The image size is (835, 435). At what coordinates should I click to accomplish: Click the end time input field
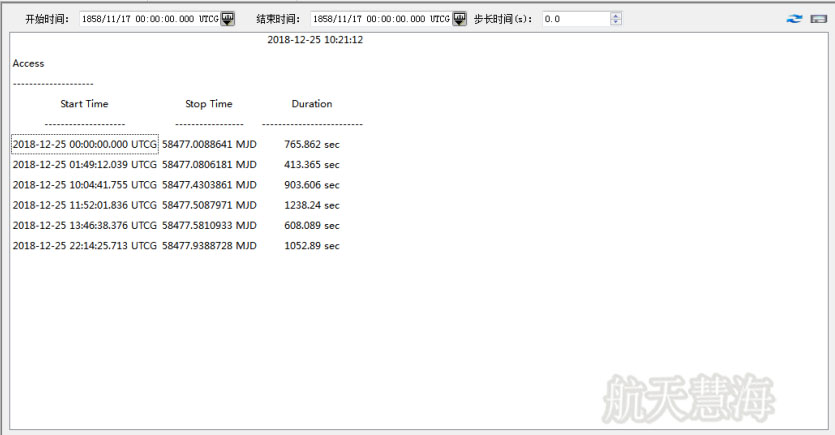click(x=381, y=19)
